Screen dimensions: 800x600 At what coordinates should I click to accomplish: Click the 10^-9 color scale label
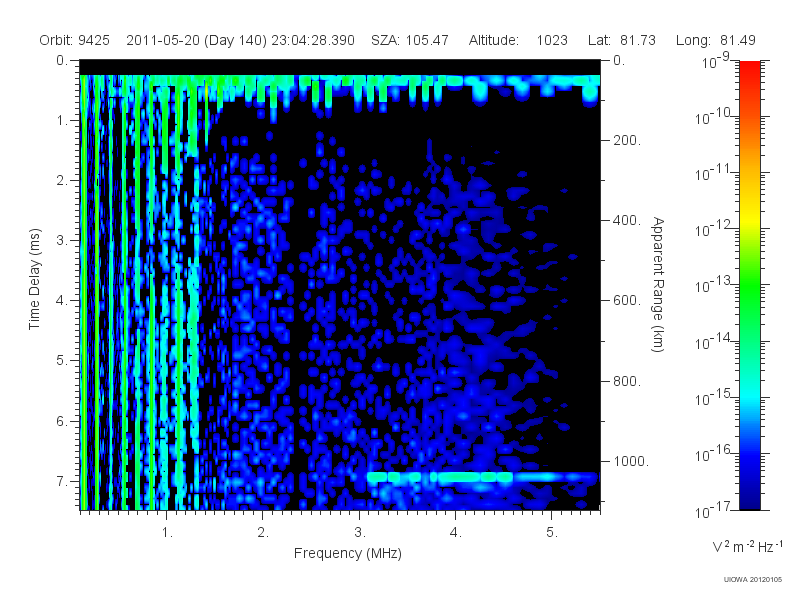click(x=716, y=61)
